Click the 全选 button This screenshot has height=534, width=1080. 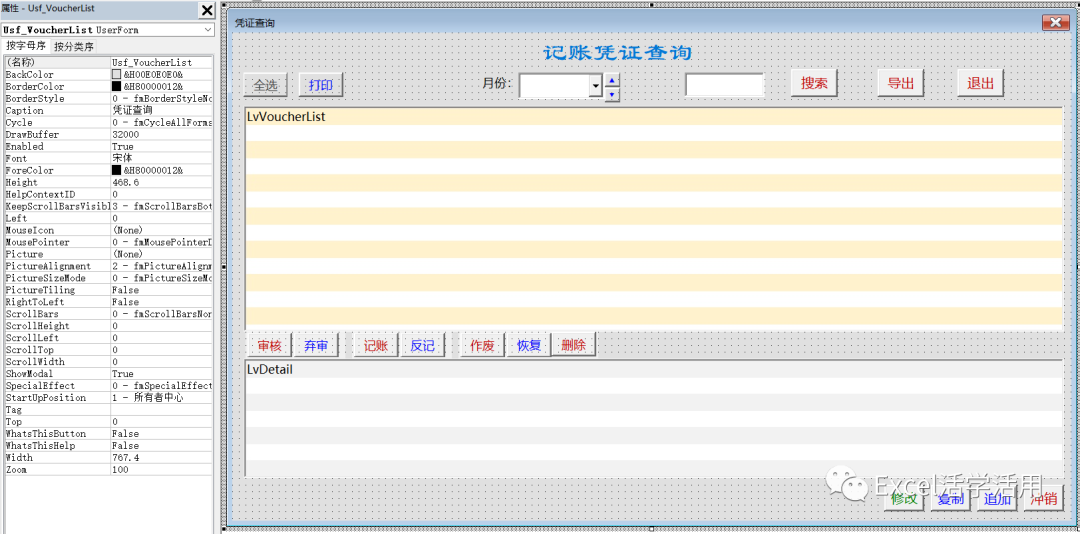[265, 85]
